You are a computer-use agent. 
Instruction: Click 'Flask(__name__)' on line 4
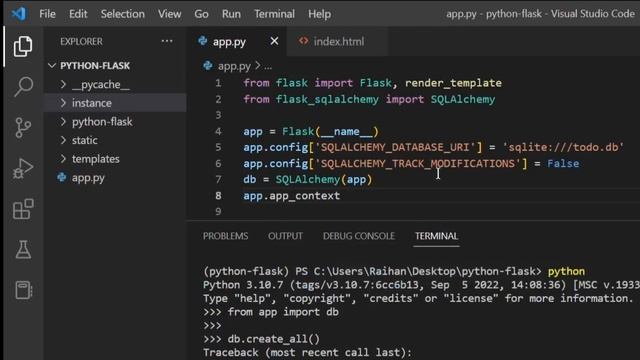pos(330,131)
